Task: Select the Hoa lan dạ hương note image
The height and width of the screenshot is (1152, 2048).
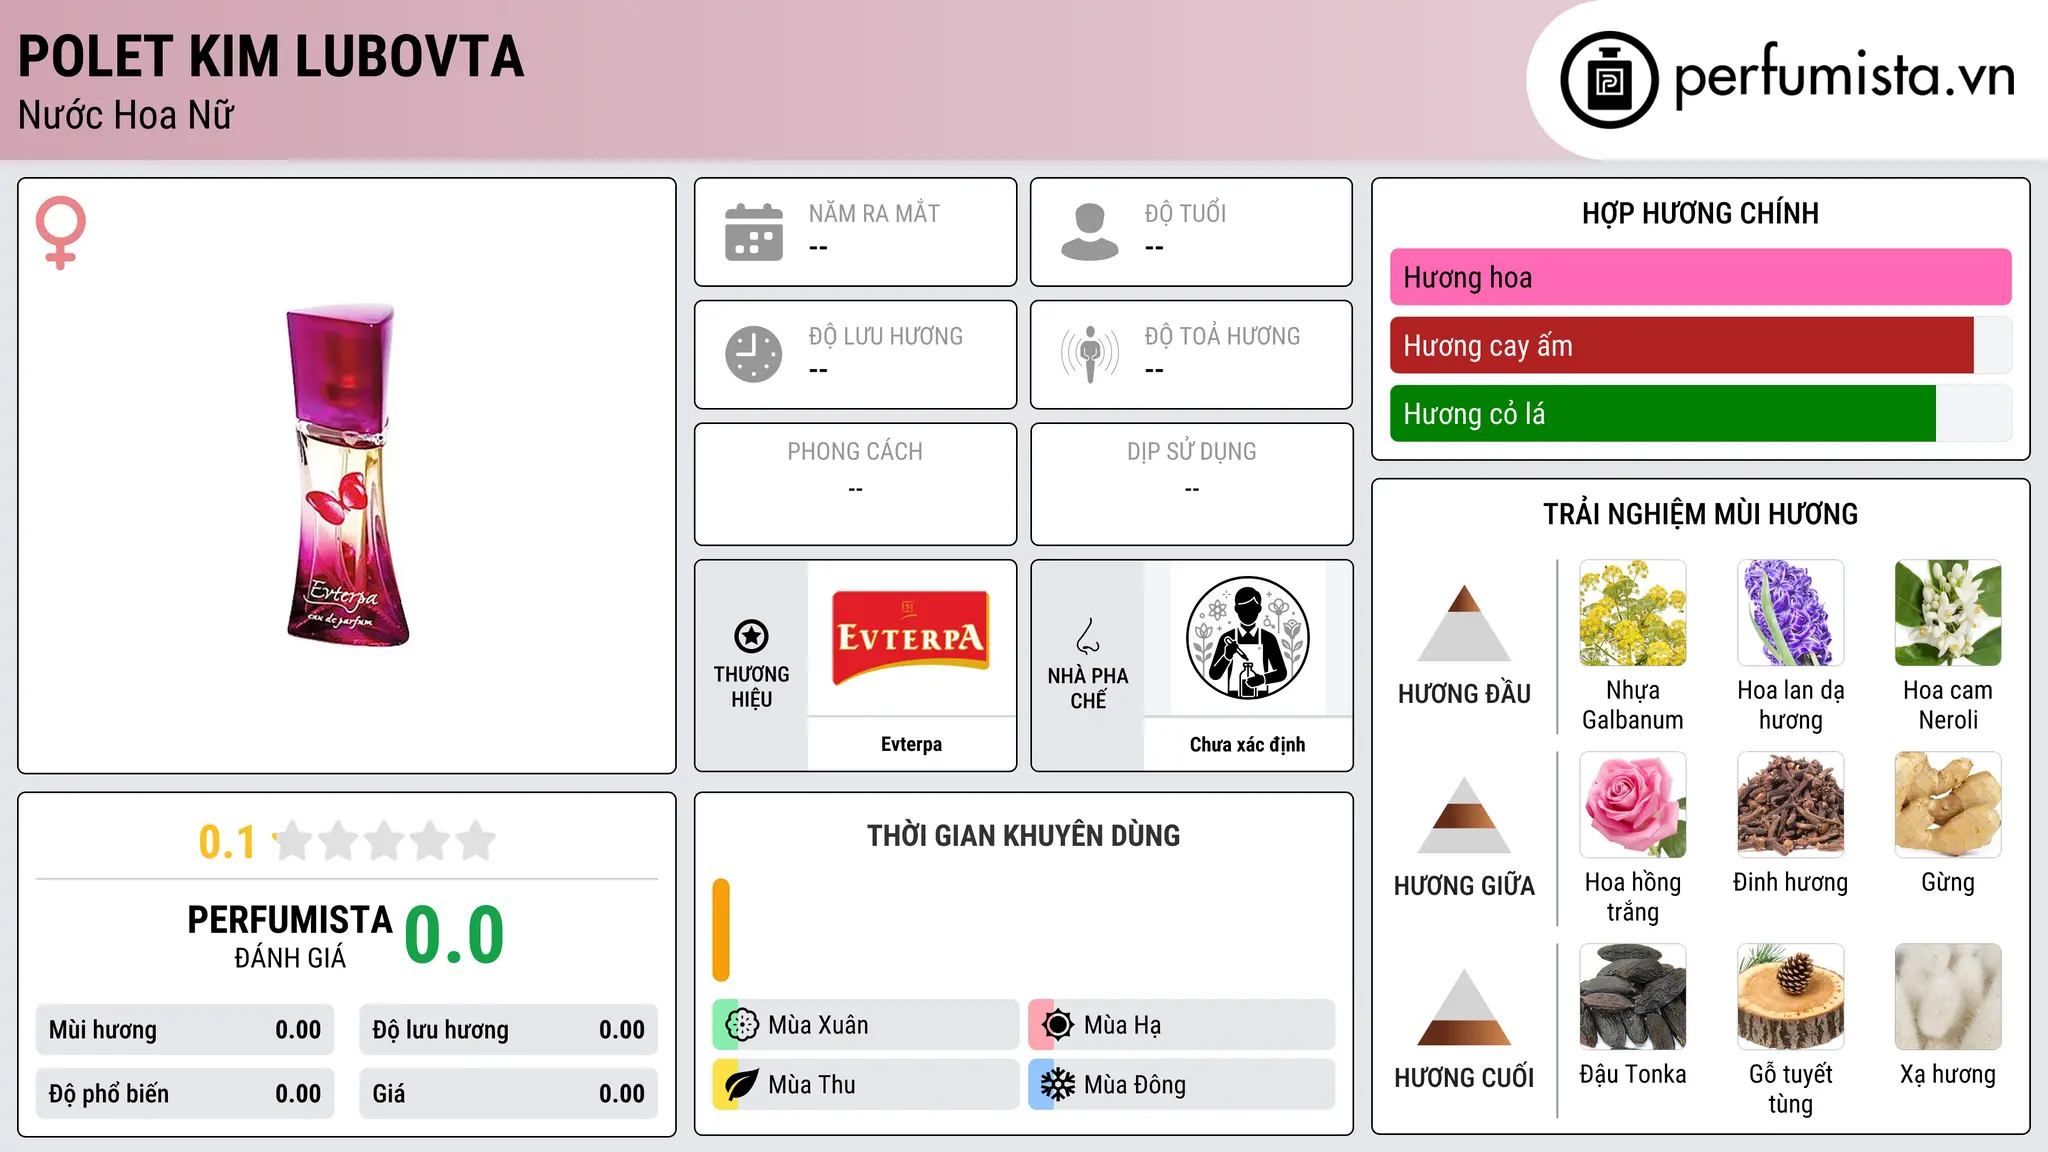Action: click(x=1790, y=613)
